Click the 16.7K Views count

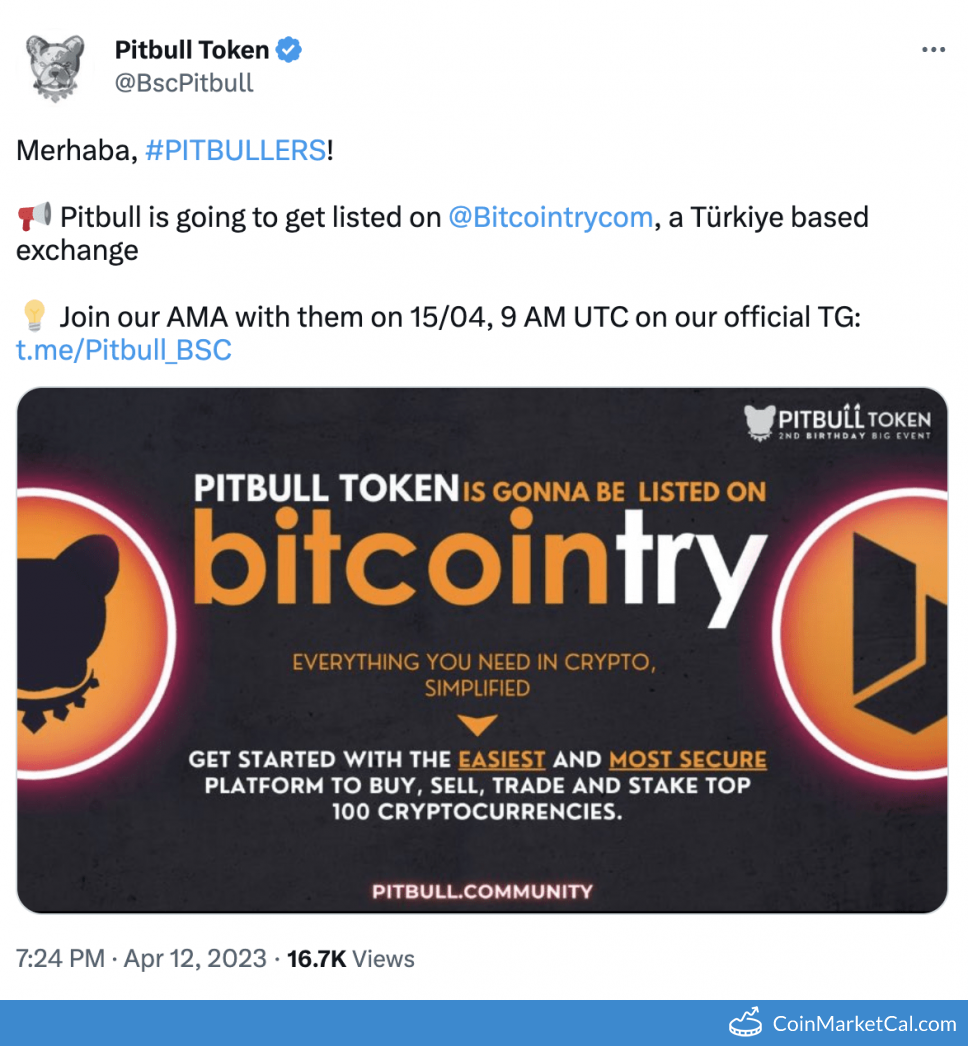350,959
